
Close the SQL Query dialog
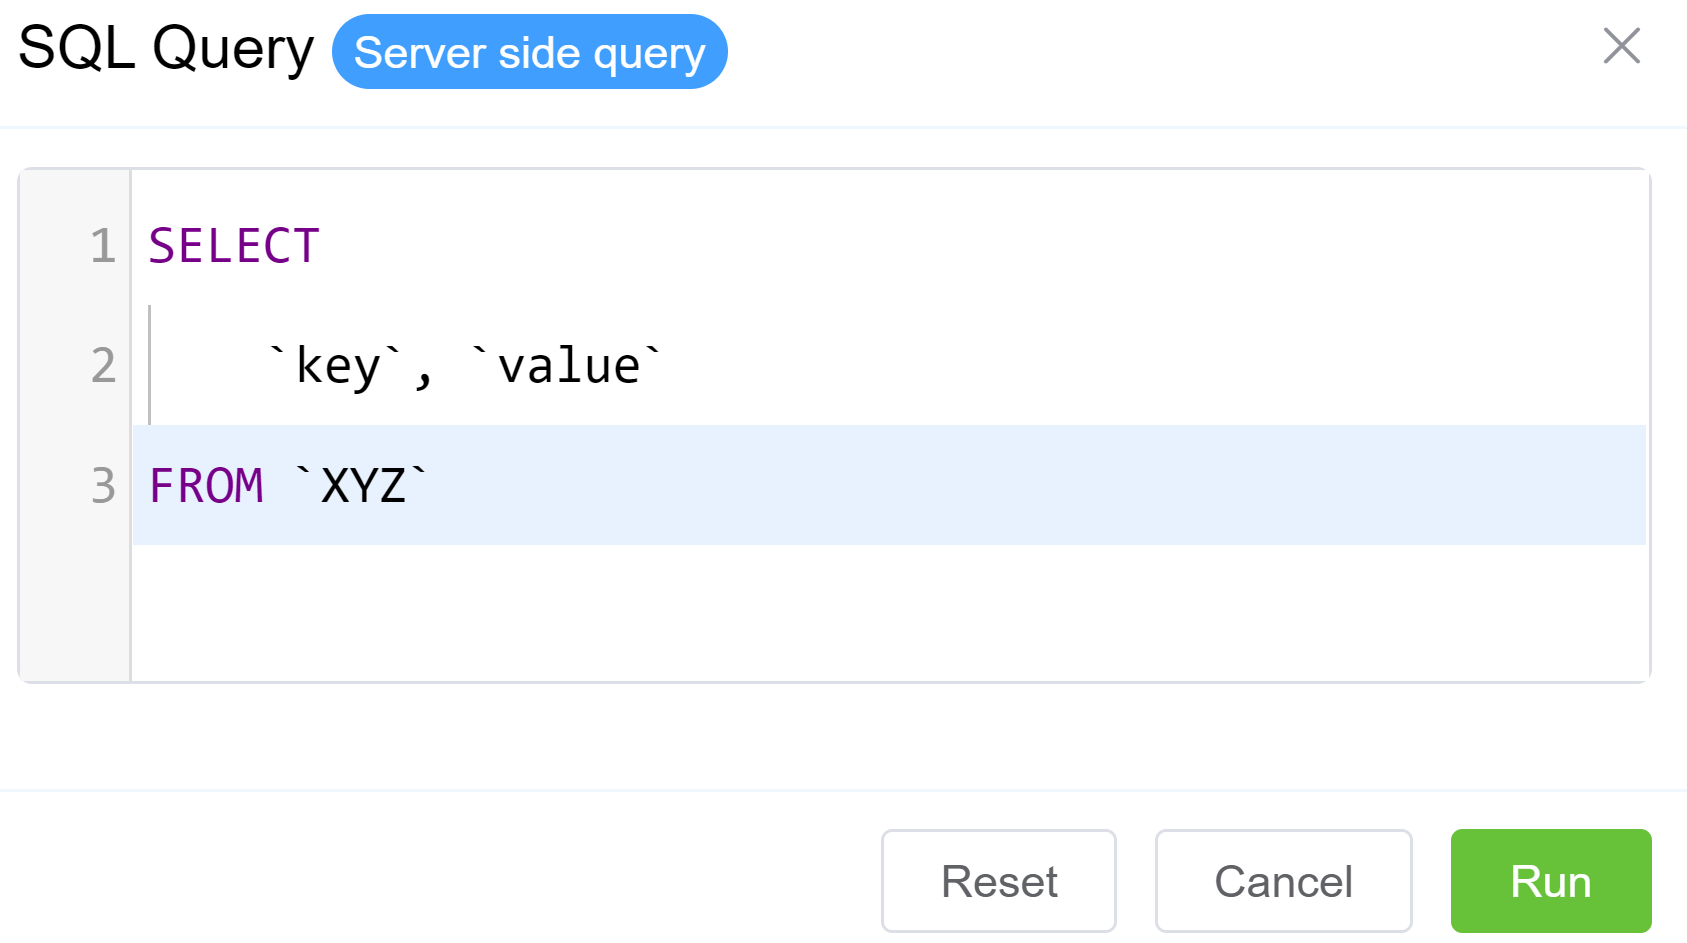click(x=1621, y=46)
